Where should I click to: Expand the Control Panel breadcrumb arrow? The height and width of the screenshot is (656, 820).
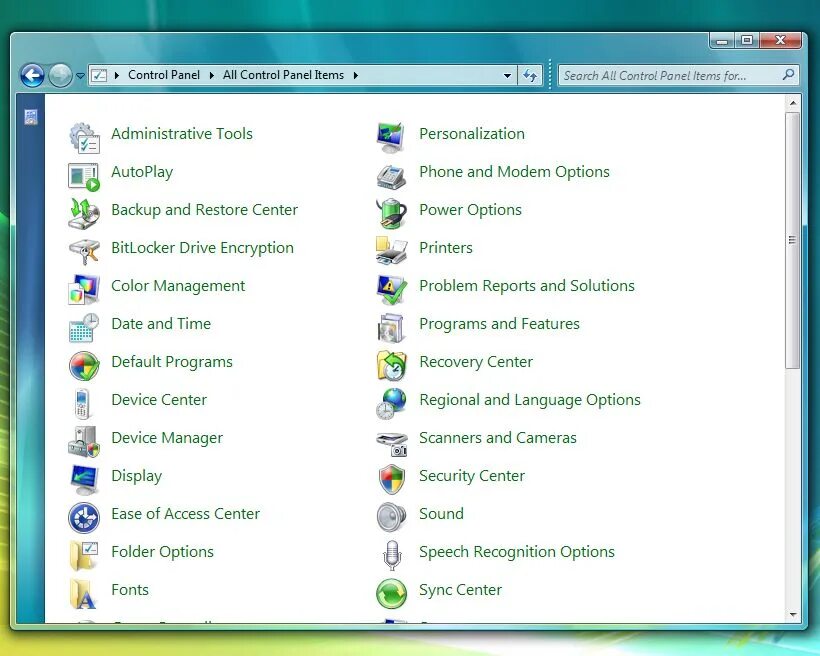(x=212, y=75)
